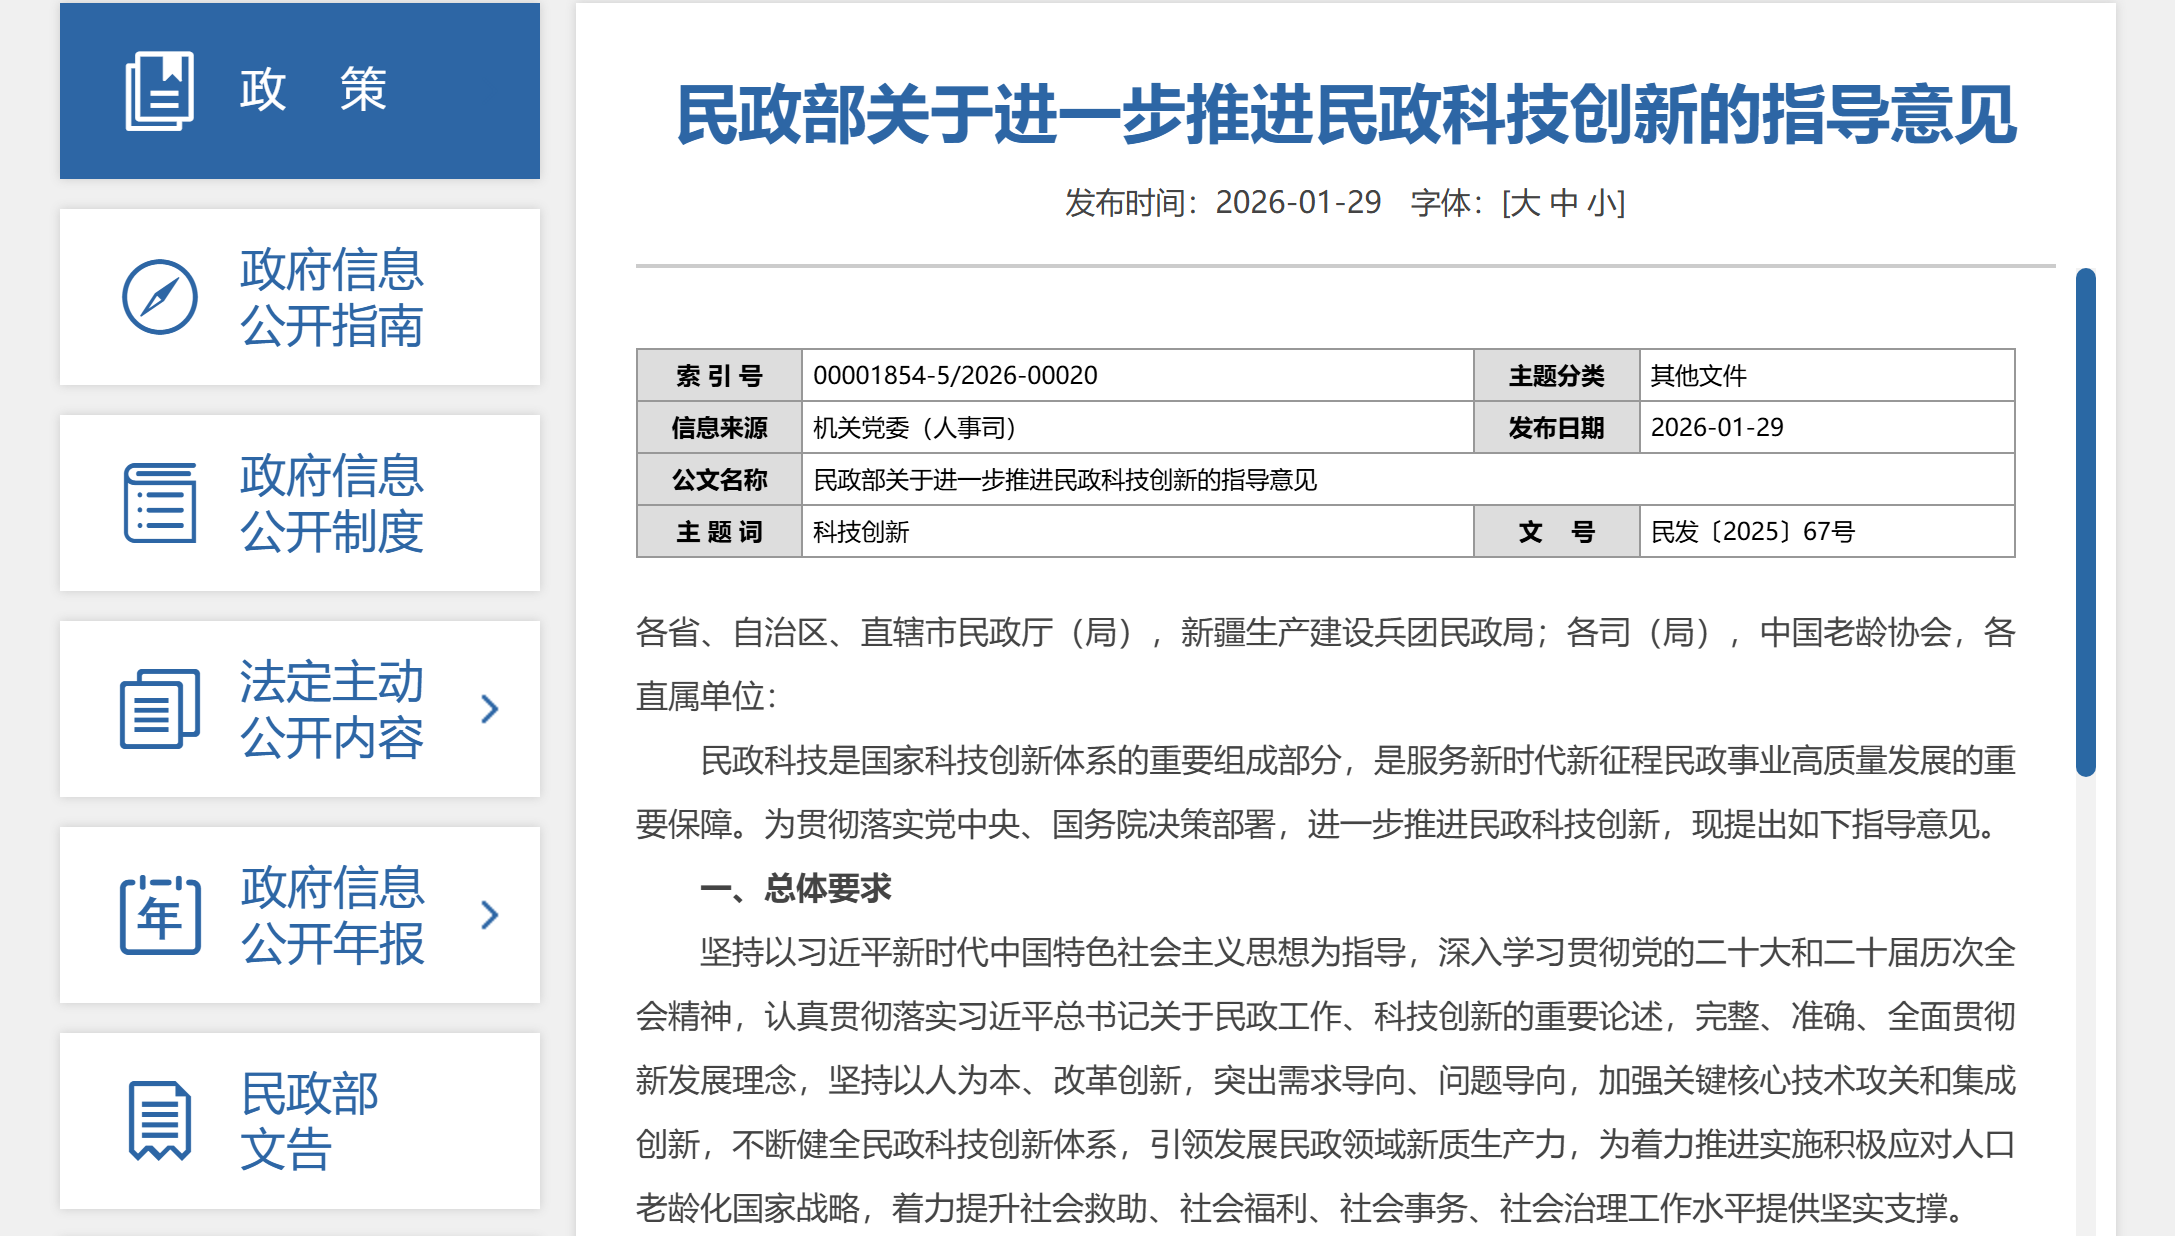
Task: Click the source cell 机关党委（人事司）
Action: pos(1138,427)
